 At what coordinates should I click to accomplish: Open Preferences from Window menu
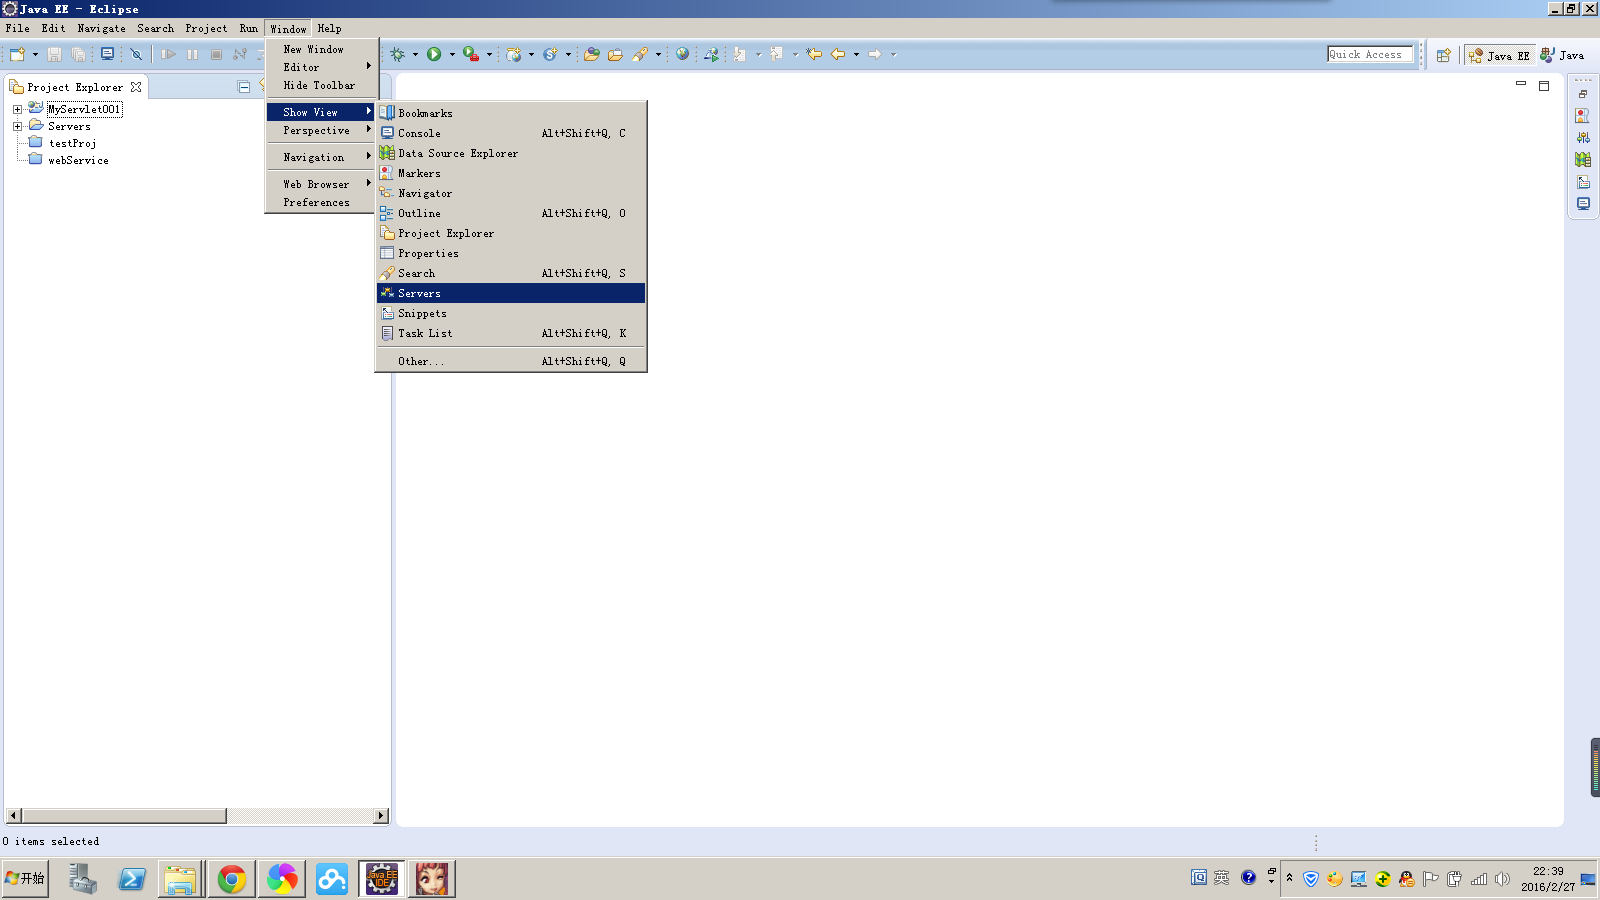320,202
